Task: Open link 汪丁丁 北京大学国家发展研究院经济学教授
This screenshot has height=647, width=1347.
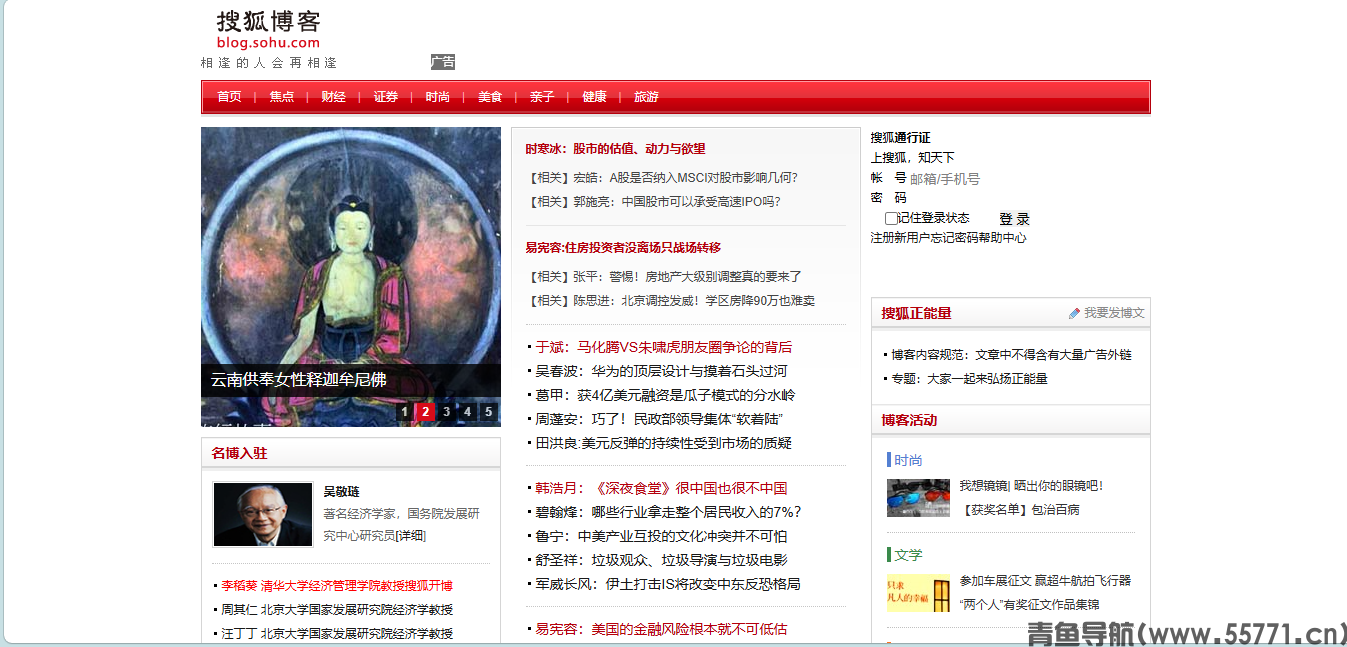Action: [x=337, y=634]
